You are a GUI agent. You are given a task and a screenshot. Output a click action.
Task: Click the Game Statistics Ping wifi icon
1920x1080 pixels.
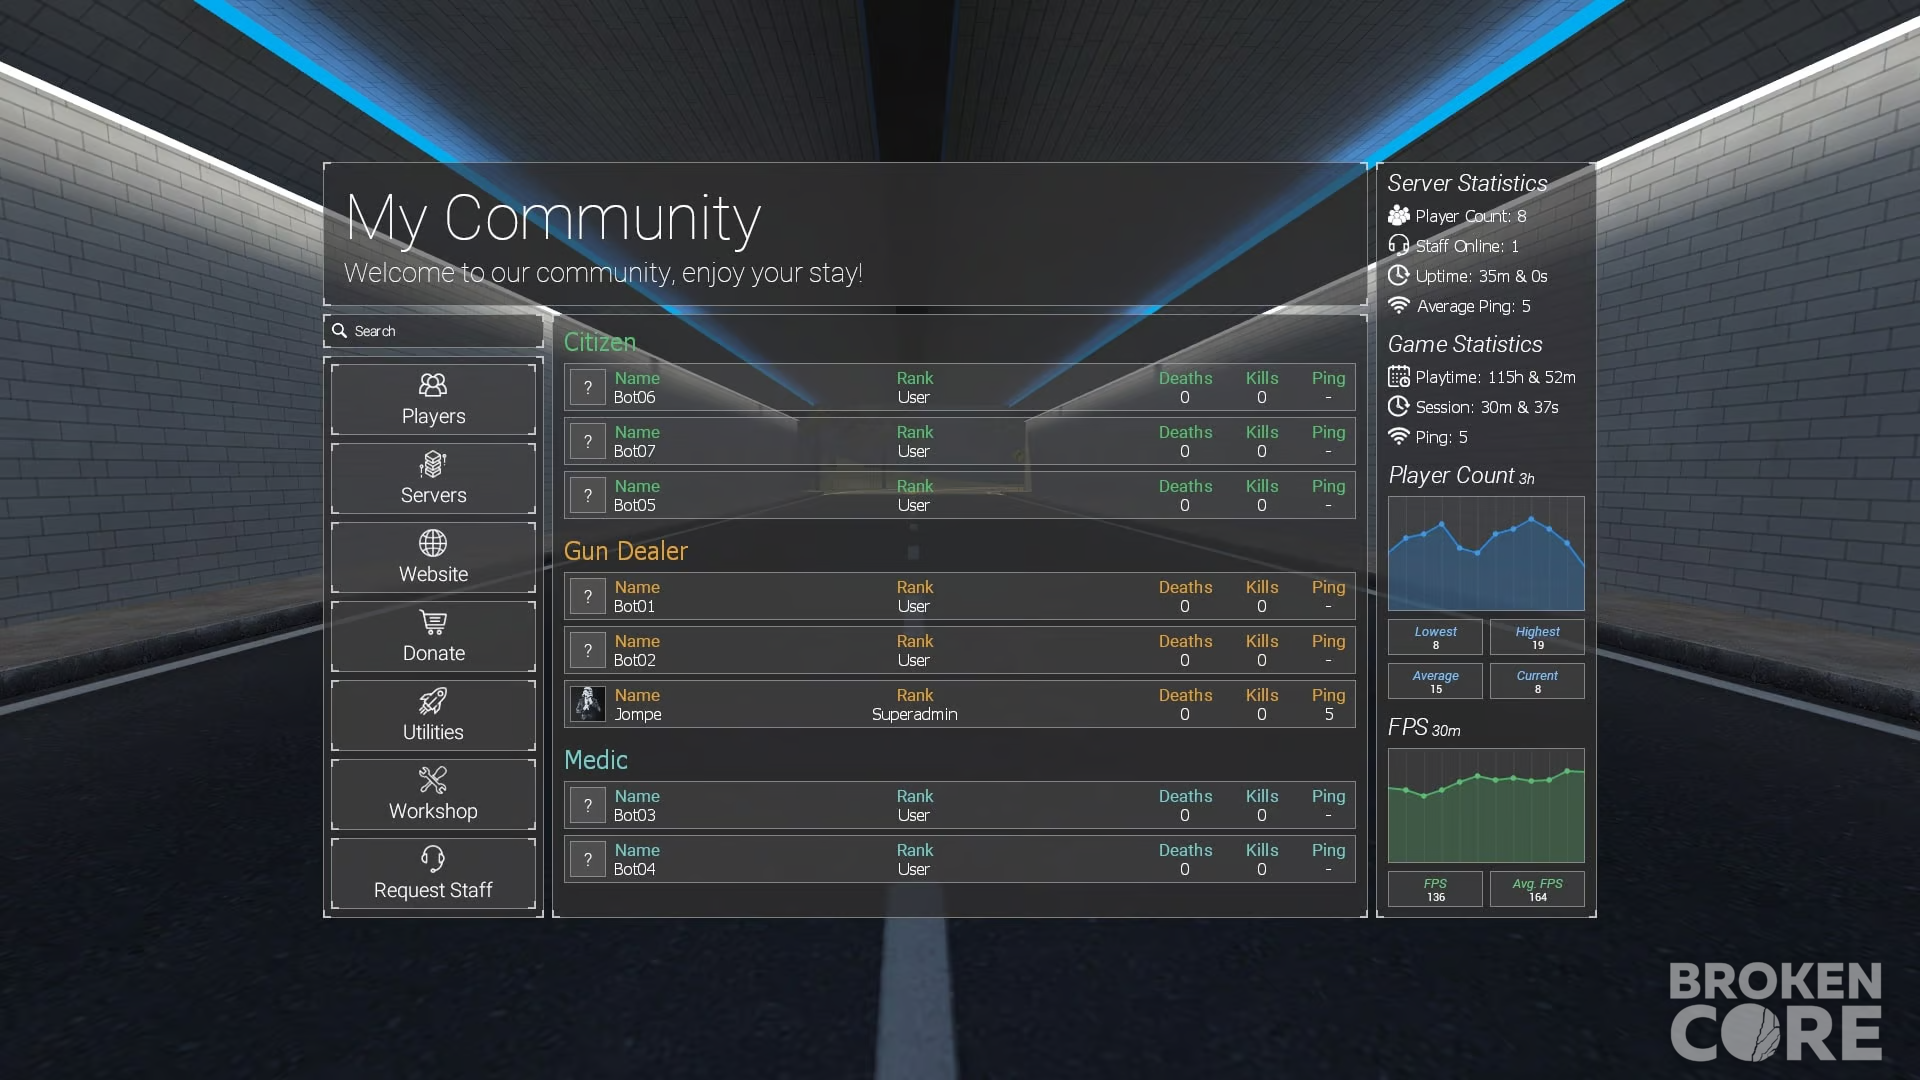1399,436
